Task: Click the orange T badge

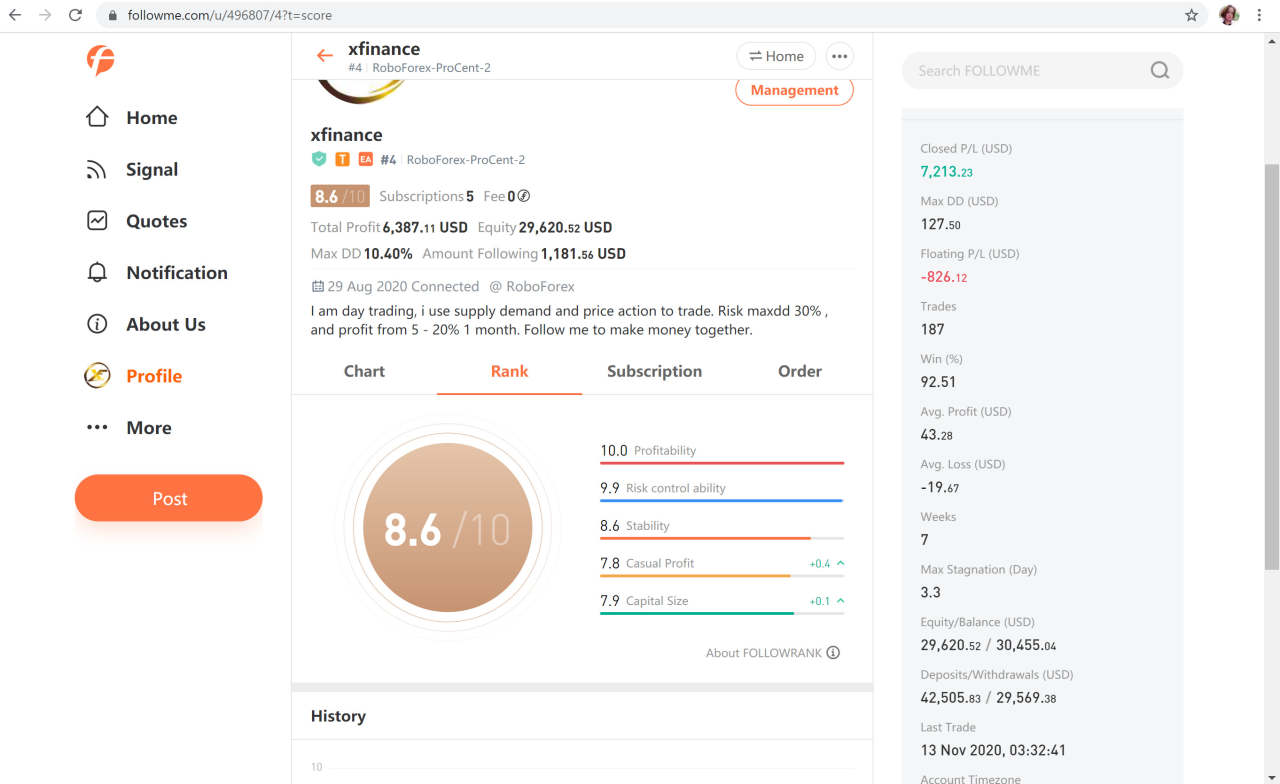Action: point(342,159)
